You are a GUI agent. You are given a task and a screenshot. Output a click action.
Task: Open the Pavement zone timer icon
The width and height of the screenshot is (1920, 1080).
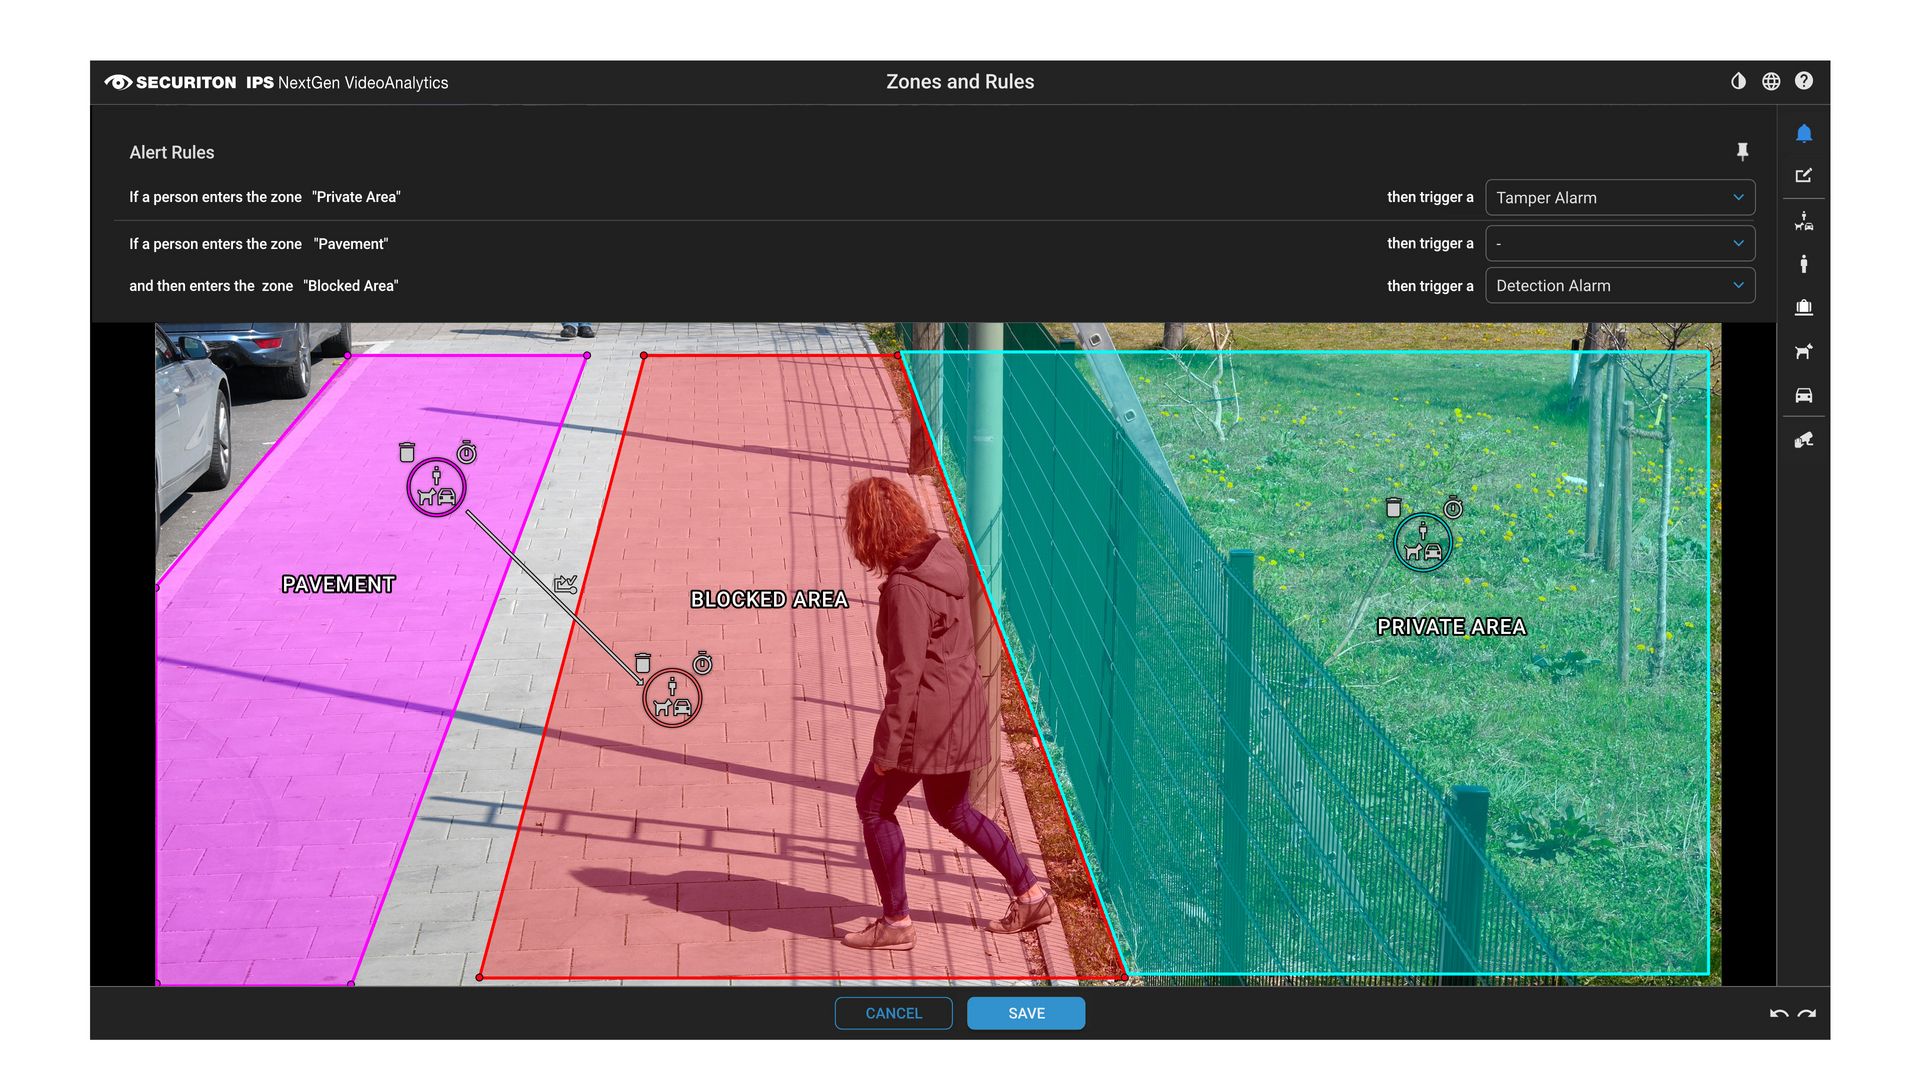click(x=467, y=452)
